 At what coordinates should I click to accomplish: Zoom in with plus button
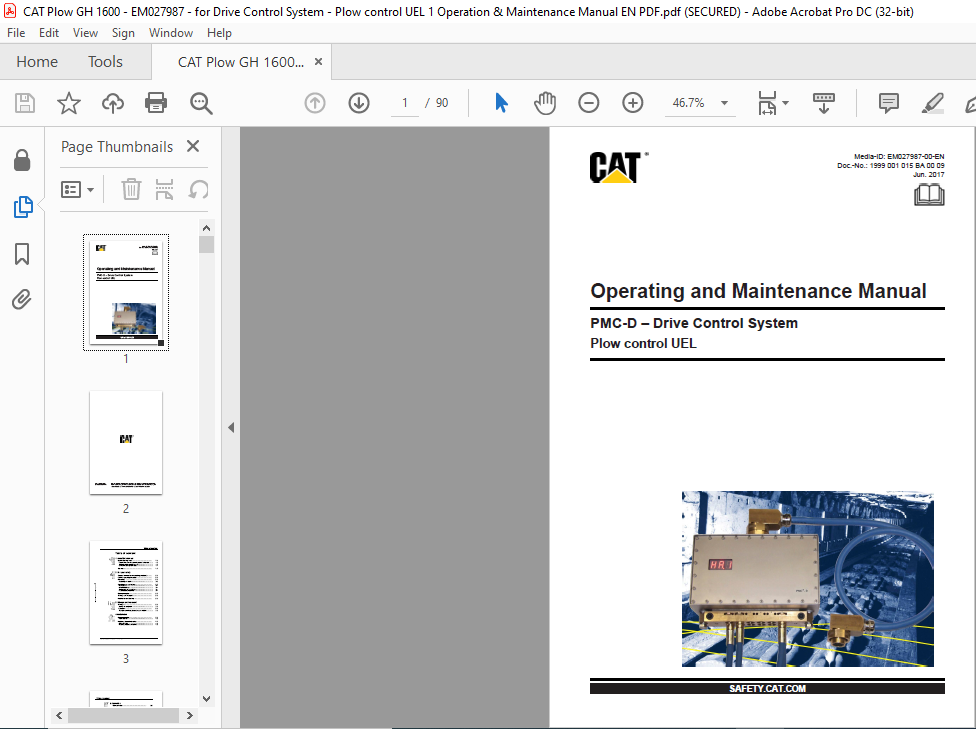point(633,103)
